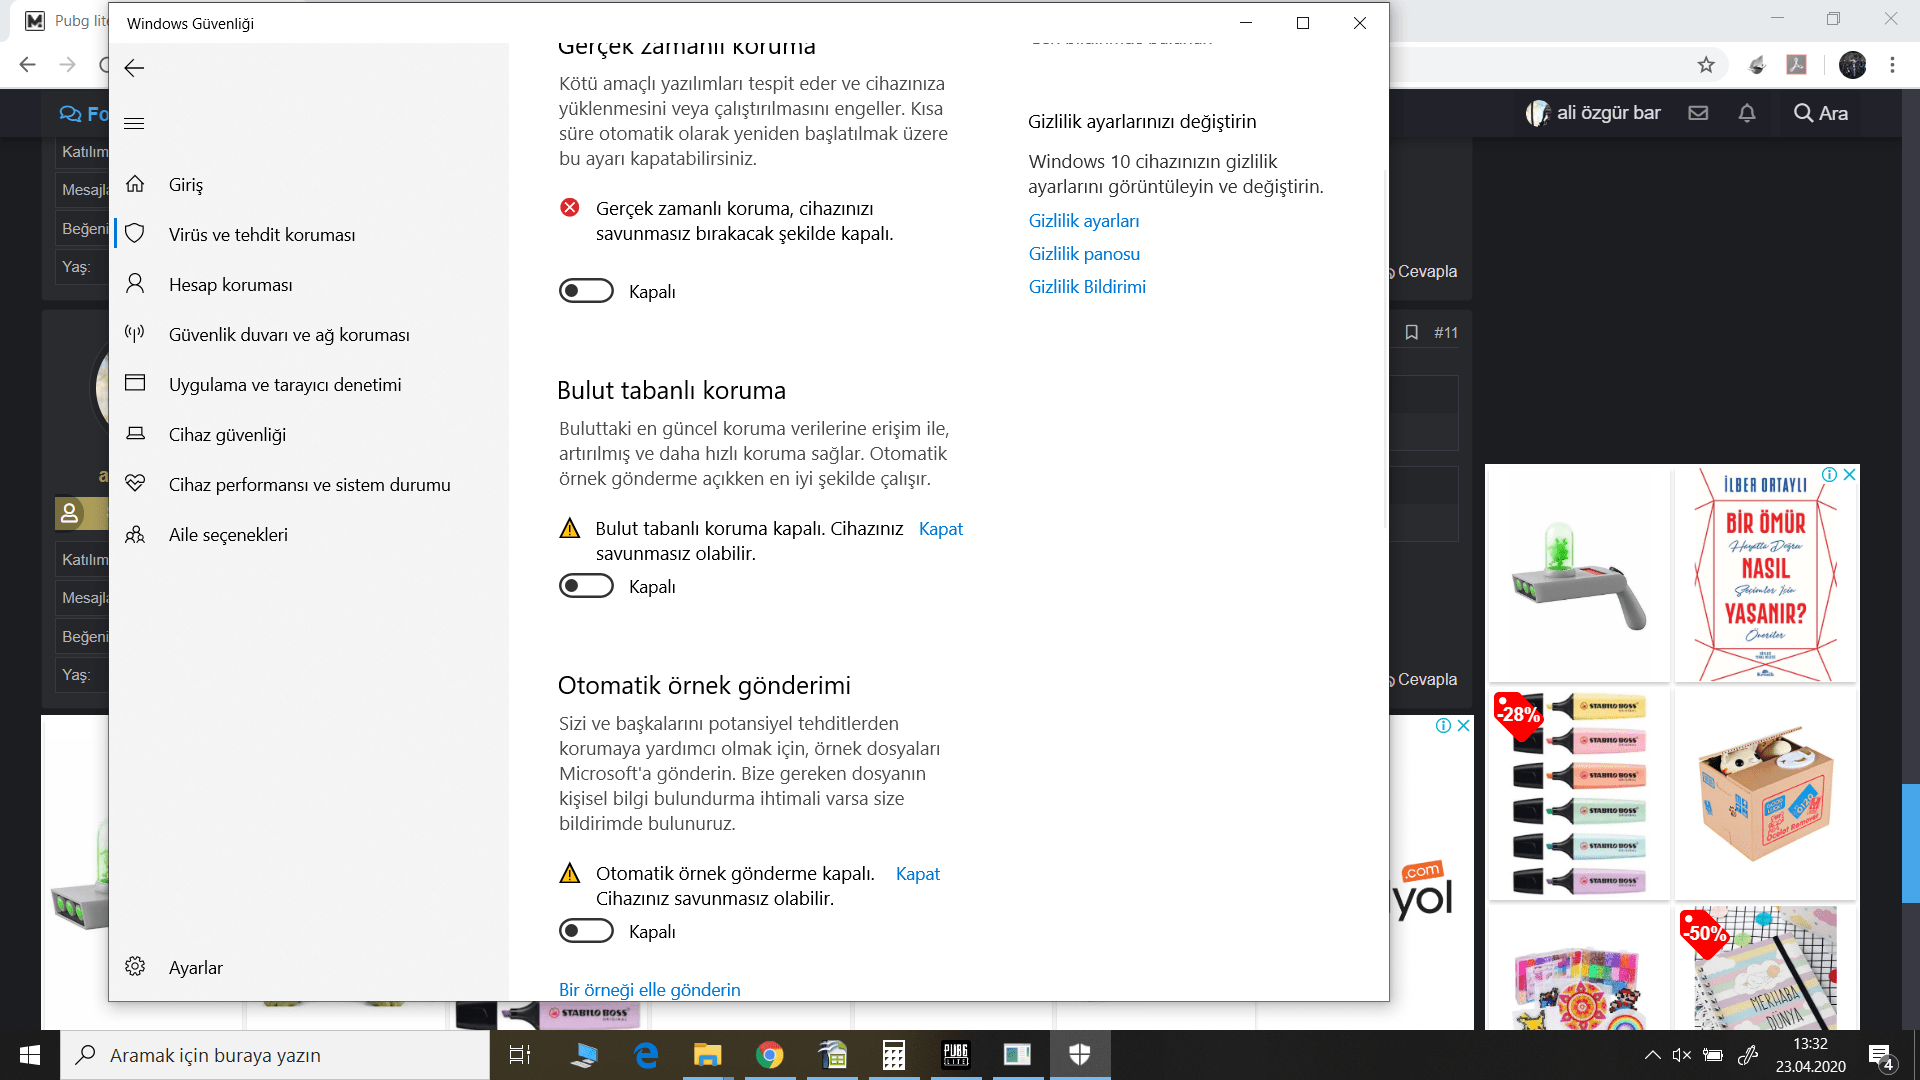Click Ara search in the forum header
The image size is (1920, 1080).
[x=1820, y=113]
